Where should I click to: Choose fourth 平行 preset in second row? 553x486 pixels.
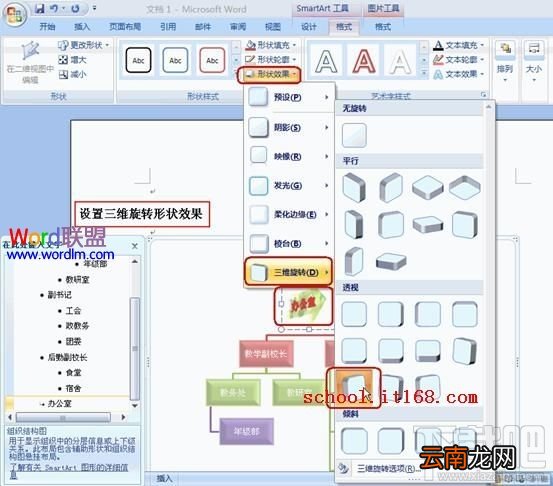tap(465, 224)
